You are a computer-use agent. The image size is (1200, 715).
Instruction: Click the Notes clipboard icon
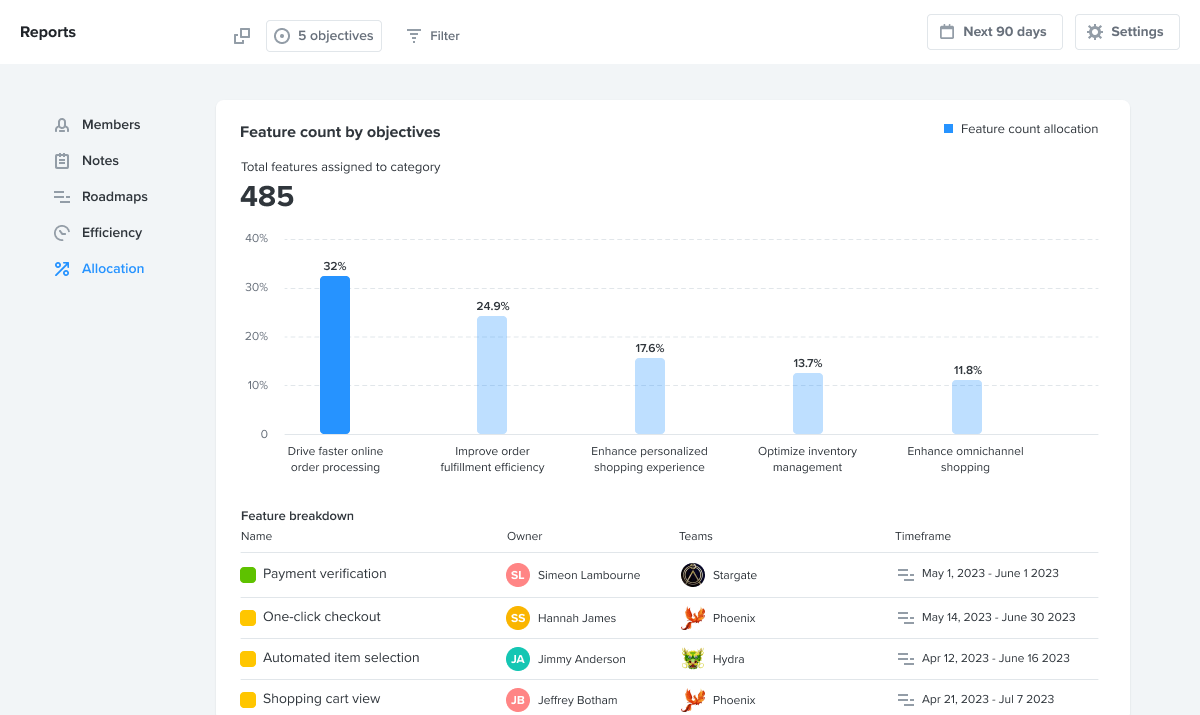point(61,160)
